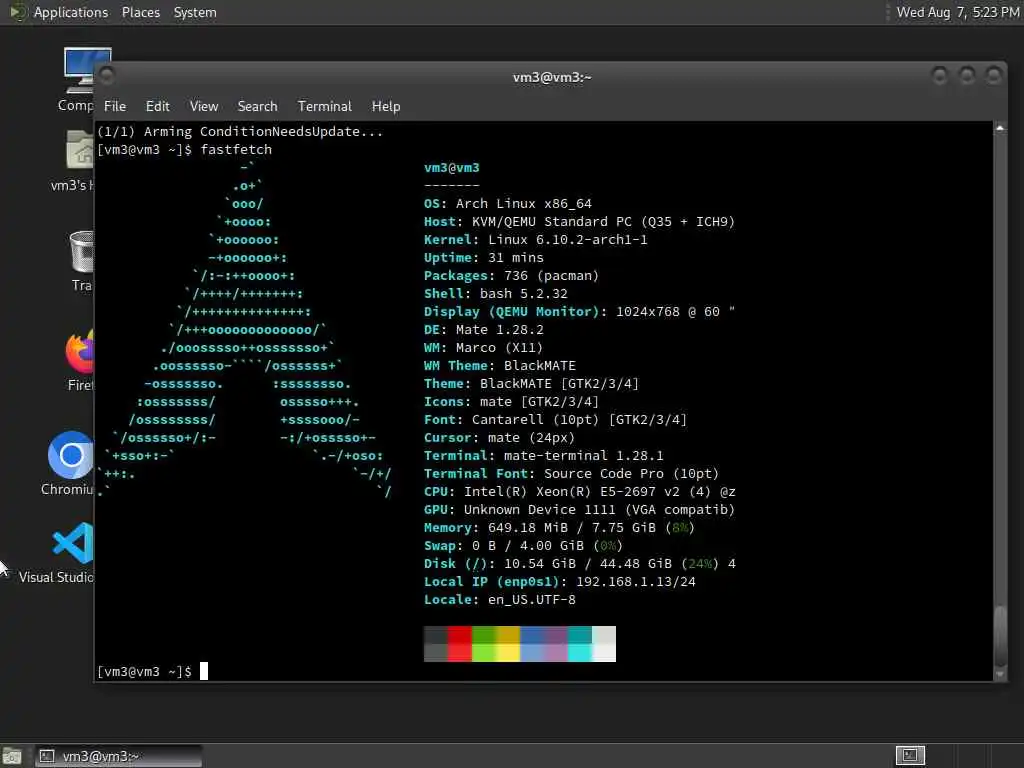Screen dimensions: 1024x768
Task: Click the 'Host: KVM/QEMU Standard PC' line
Action: click(x=579, y=222)
